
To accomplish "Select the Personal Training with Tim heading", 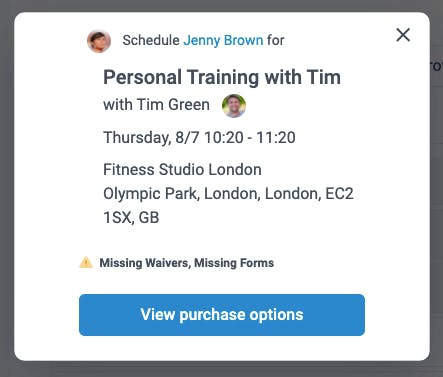I will pos(222,77).
